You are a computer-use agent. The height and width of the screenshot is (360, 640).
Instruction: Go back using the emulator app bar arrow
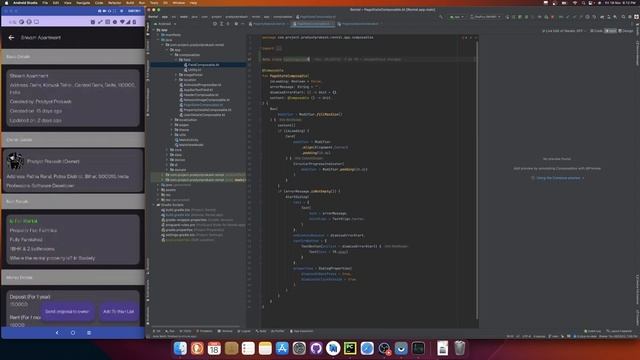coord(11,38)
